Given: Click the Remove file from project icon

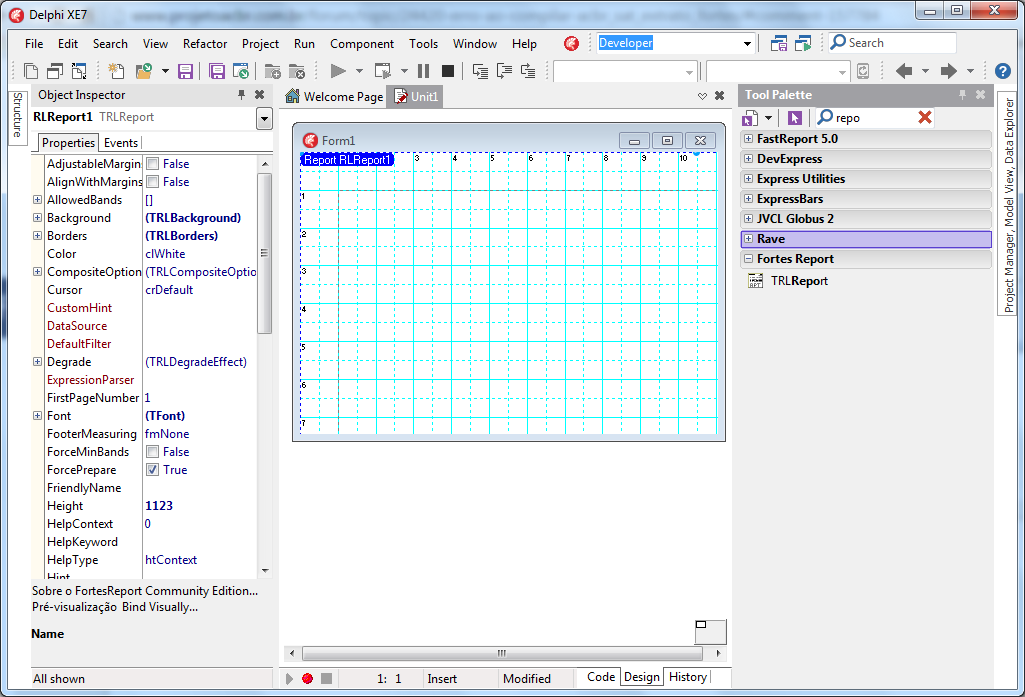Looking at the screenshot, I should tap(297, 71).
